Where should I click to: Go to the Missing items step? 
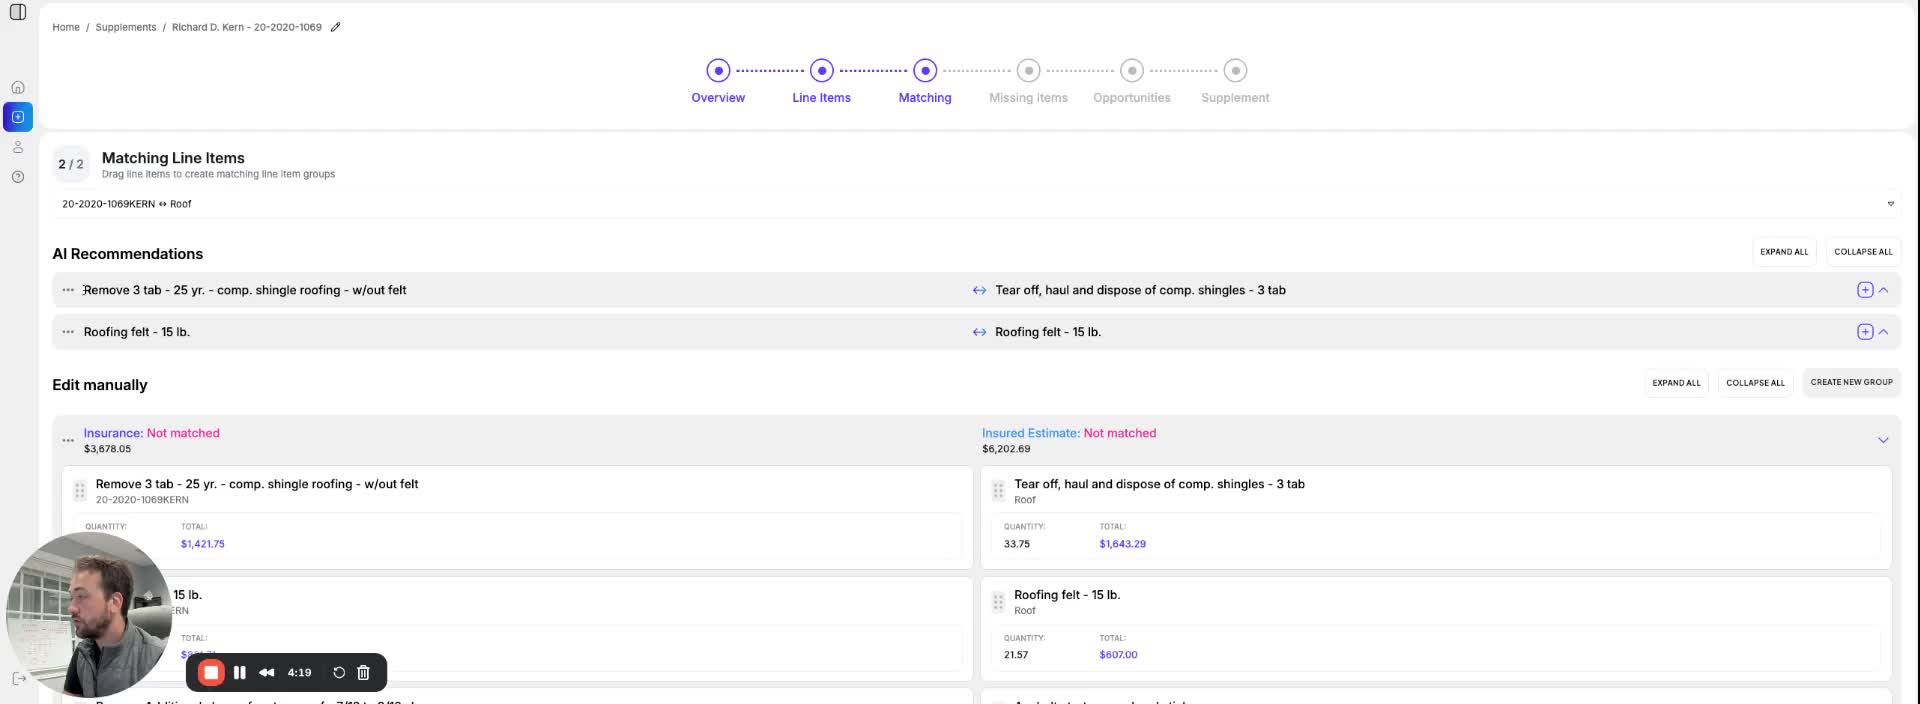coord(1028,81)
